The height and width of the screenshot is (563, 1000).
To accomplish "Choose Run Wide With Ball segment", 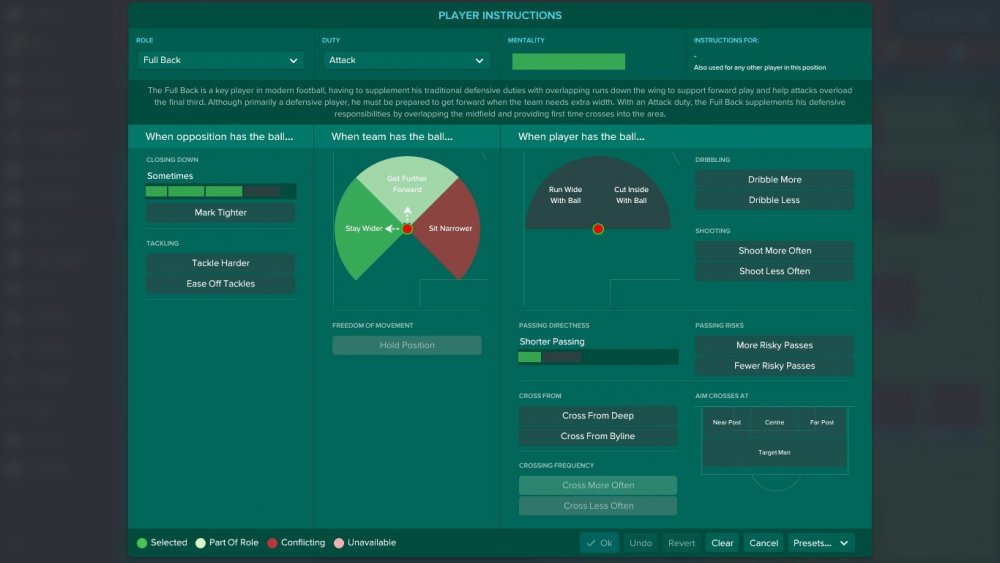I will (565, 195).
